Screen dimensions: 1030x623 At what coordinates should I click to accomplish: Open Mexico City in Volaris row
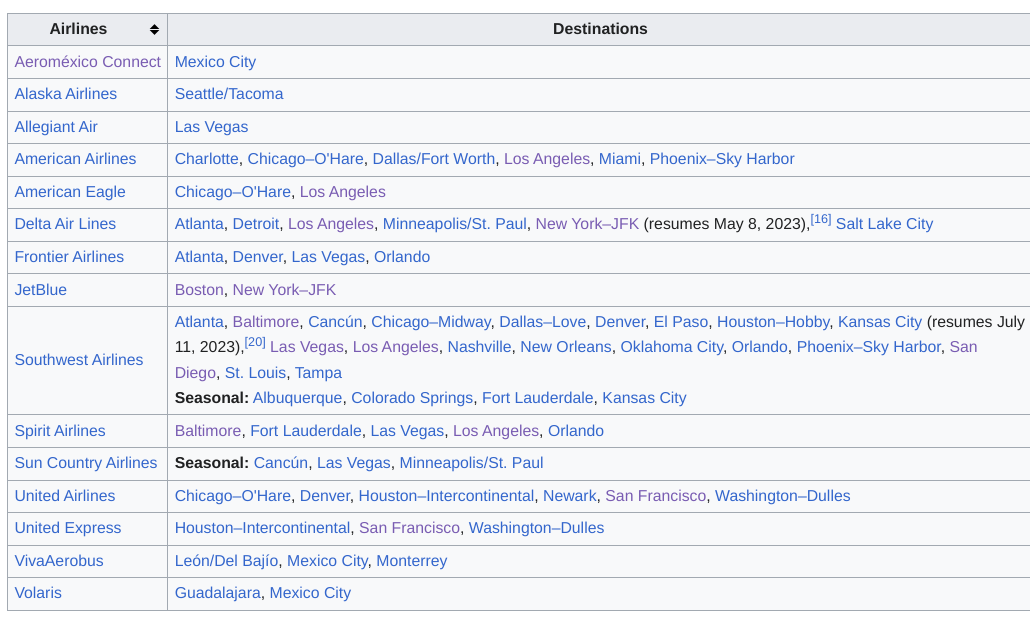pyautogui.click(x=310, y=593)
